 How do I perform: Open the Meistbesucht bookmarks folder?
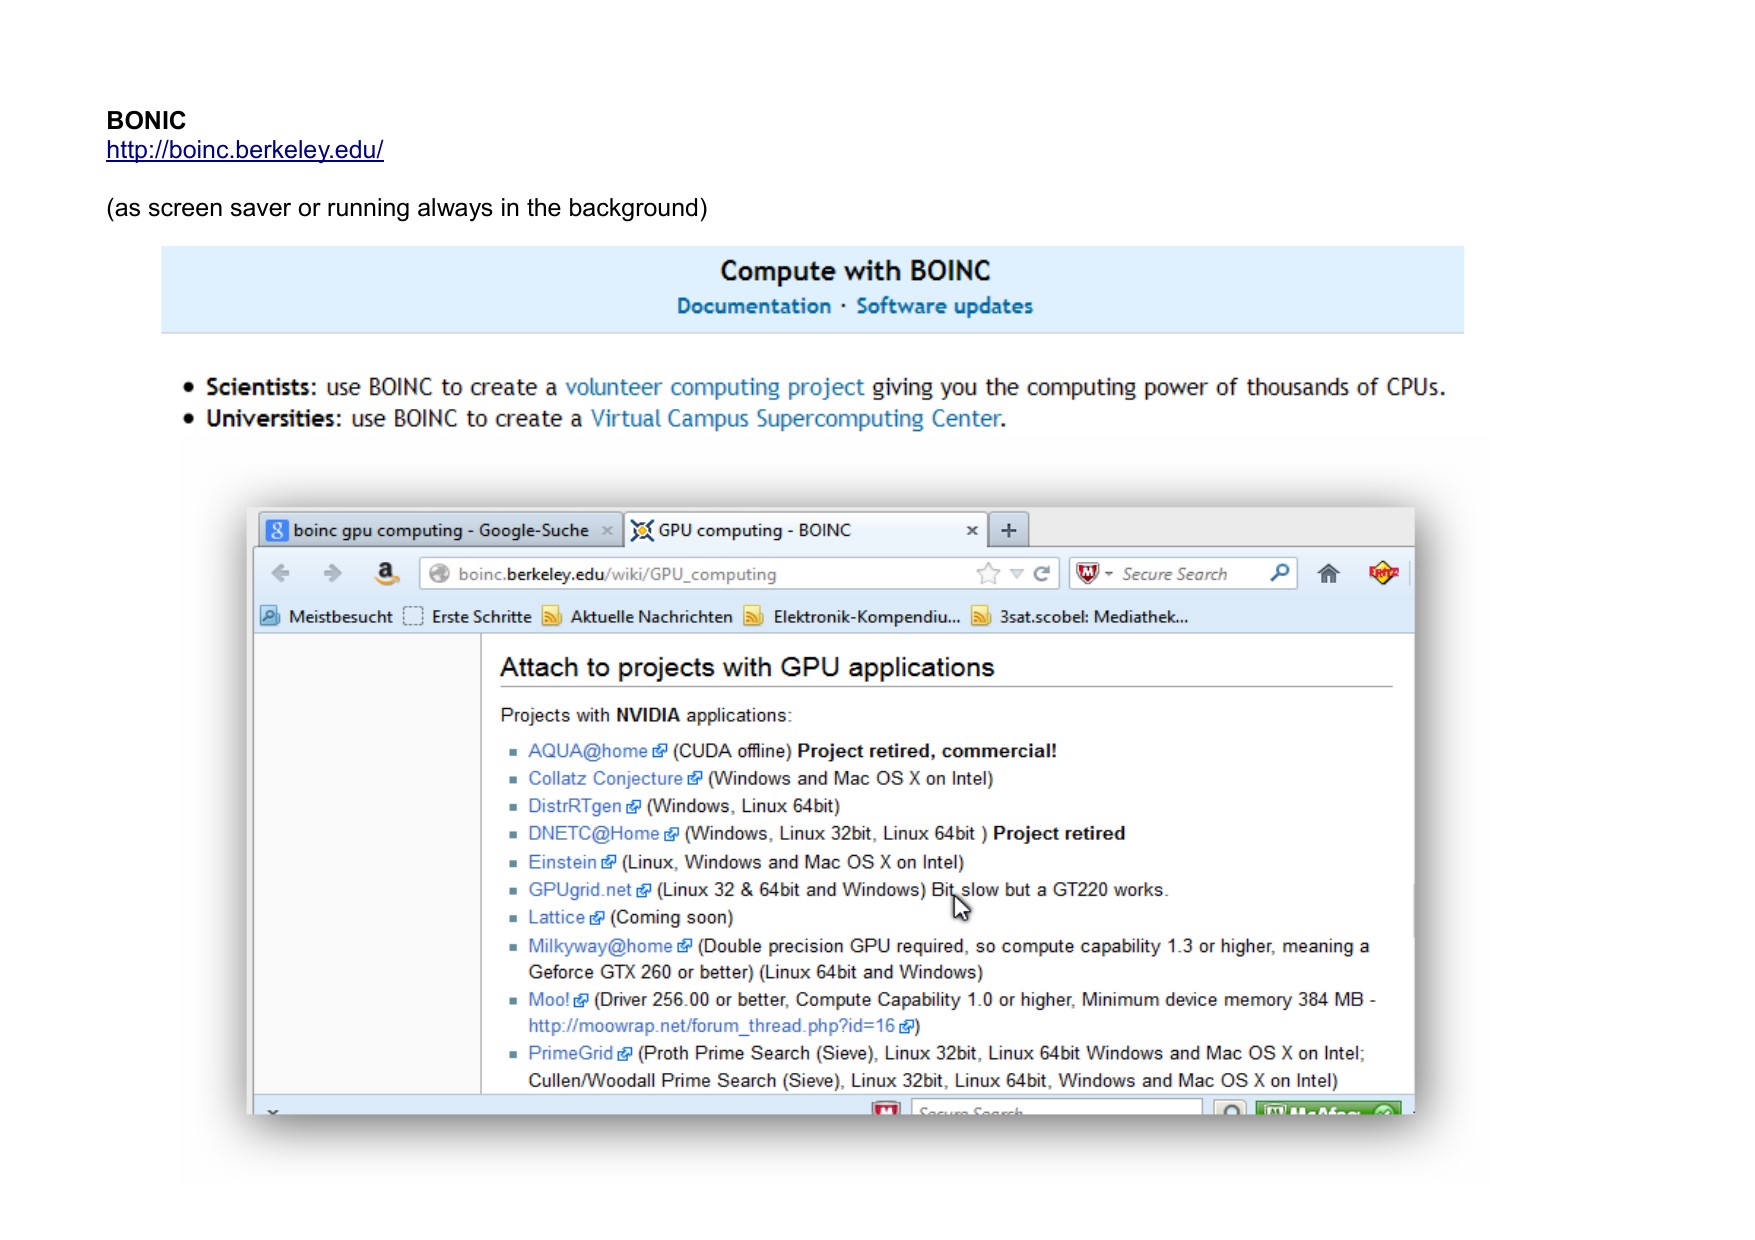click(327, 616)
